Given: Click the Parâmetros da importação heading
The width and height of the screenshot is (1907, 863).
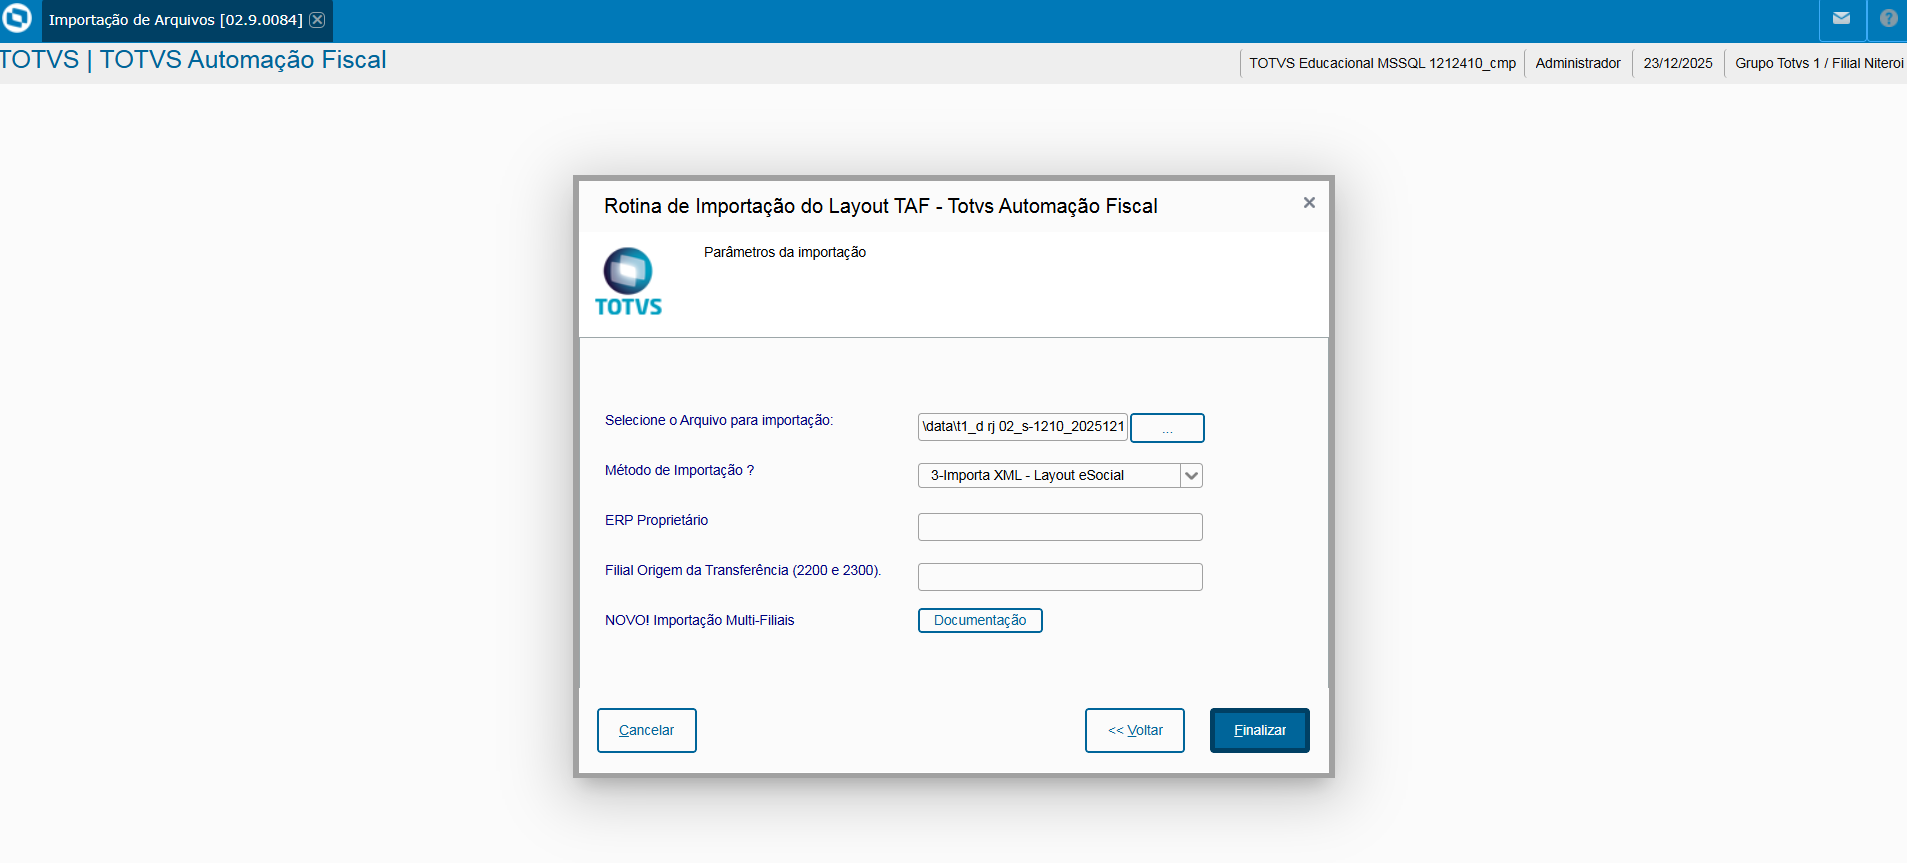Looking at the screenshot, I should point(785,252).
